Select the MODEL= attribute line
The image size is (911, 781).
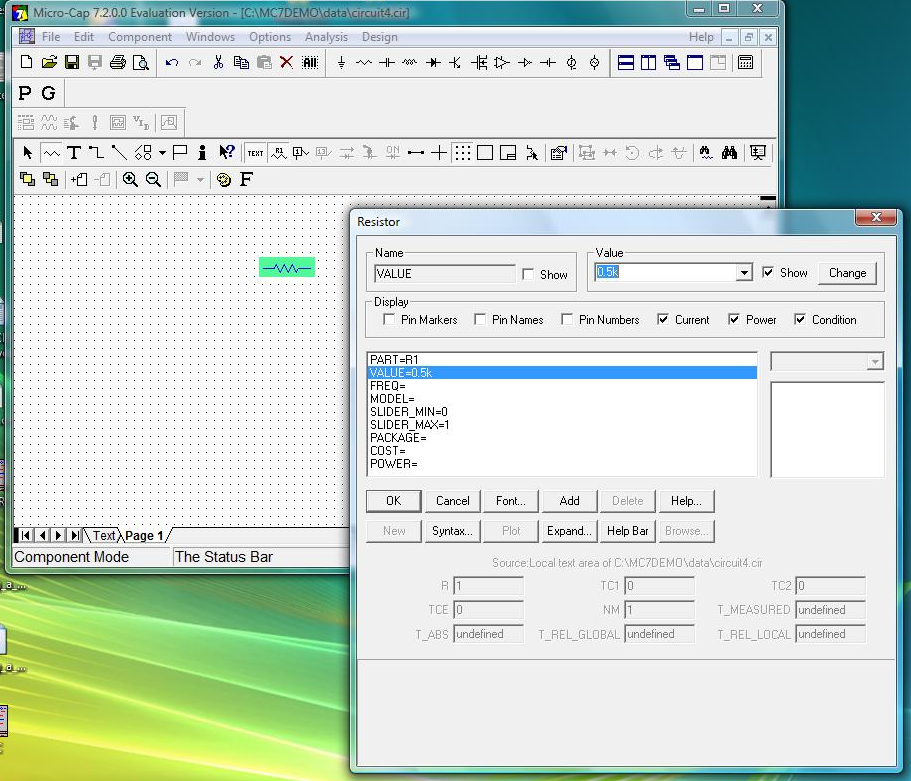562,399
